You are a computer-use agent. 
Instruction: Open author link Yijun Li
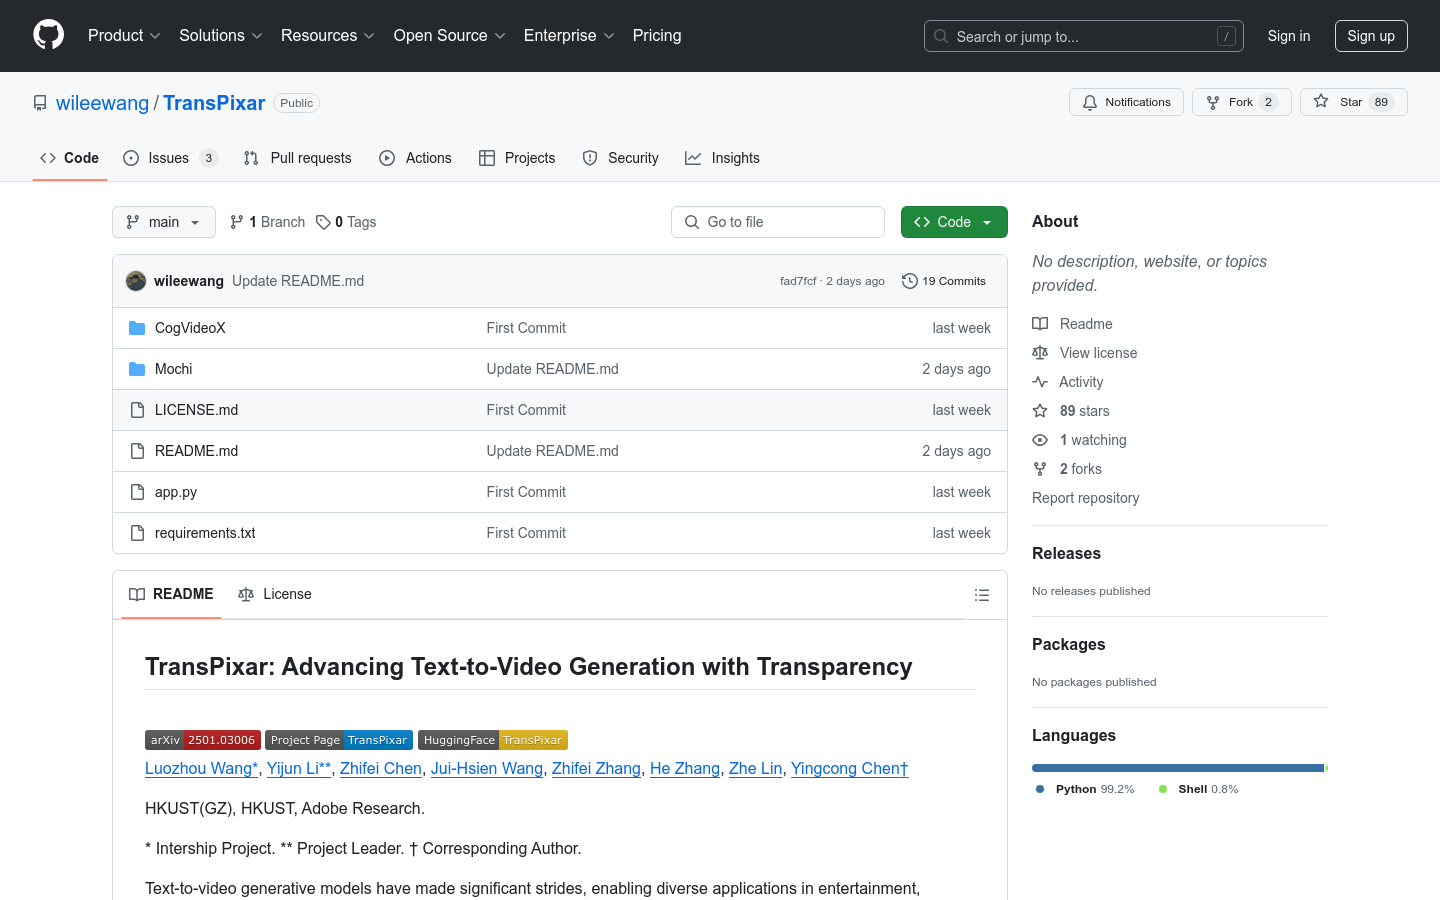[x=299, y=768]
